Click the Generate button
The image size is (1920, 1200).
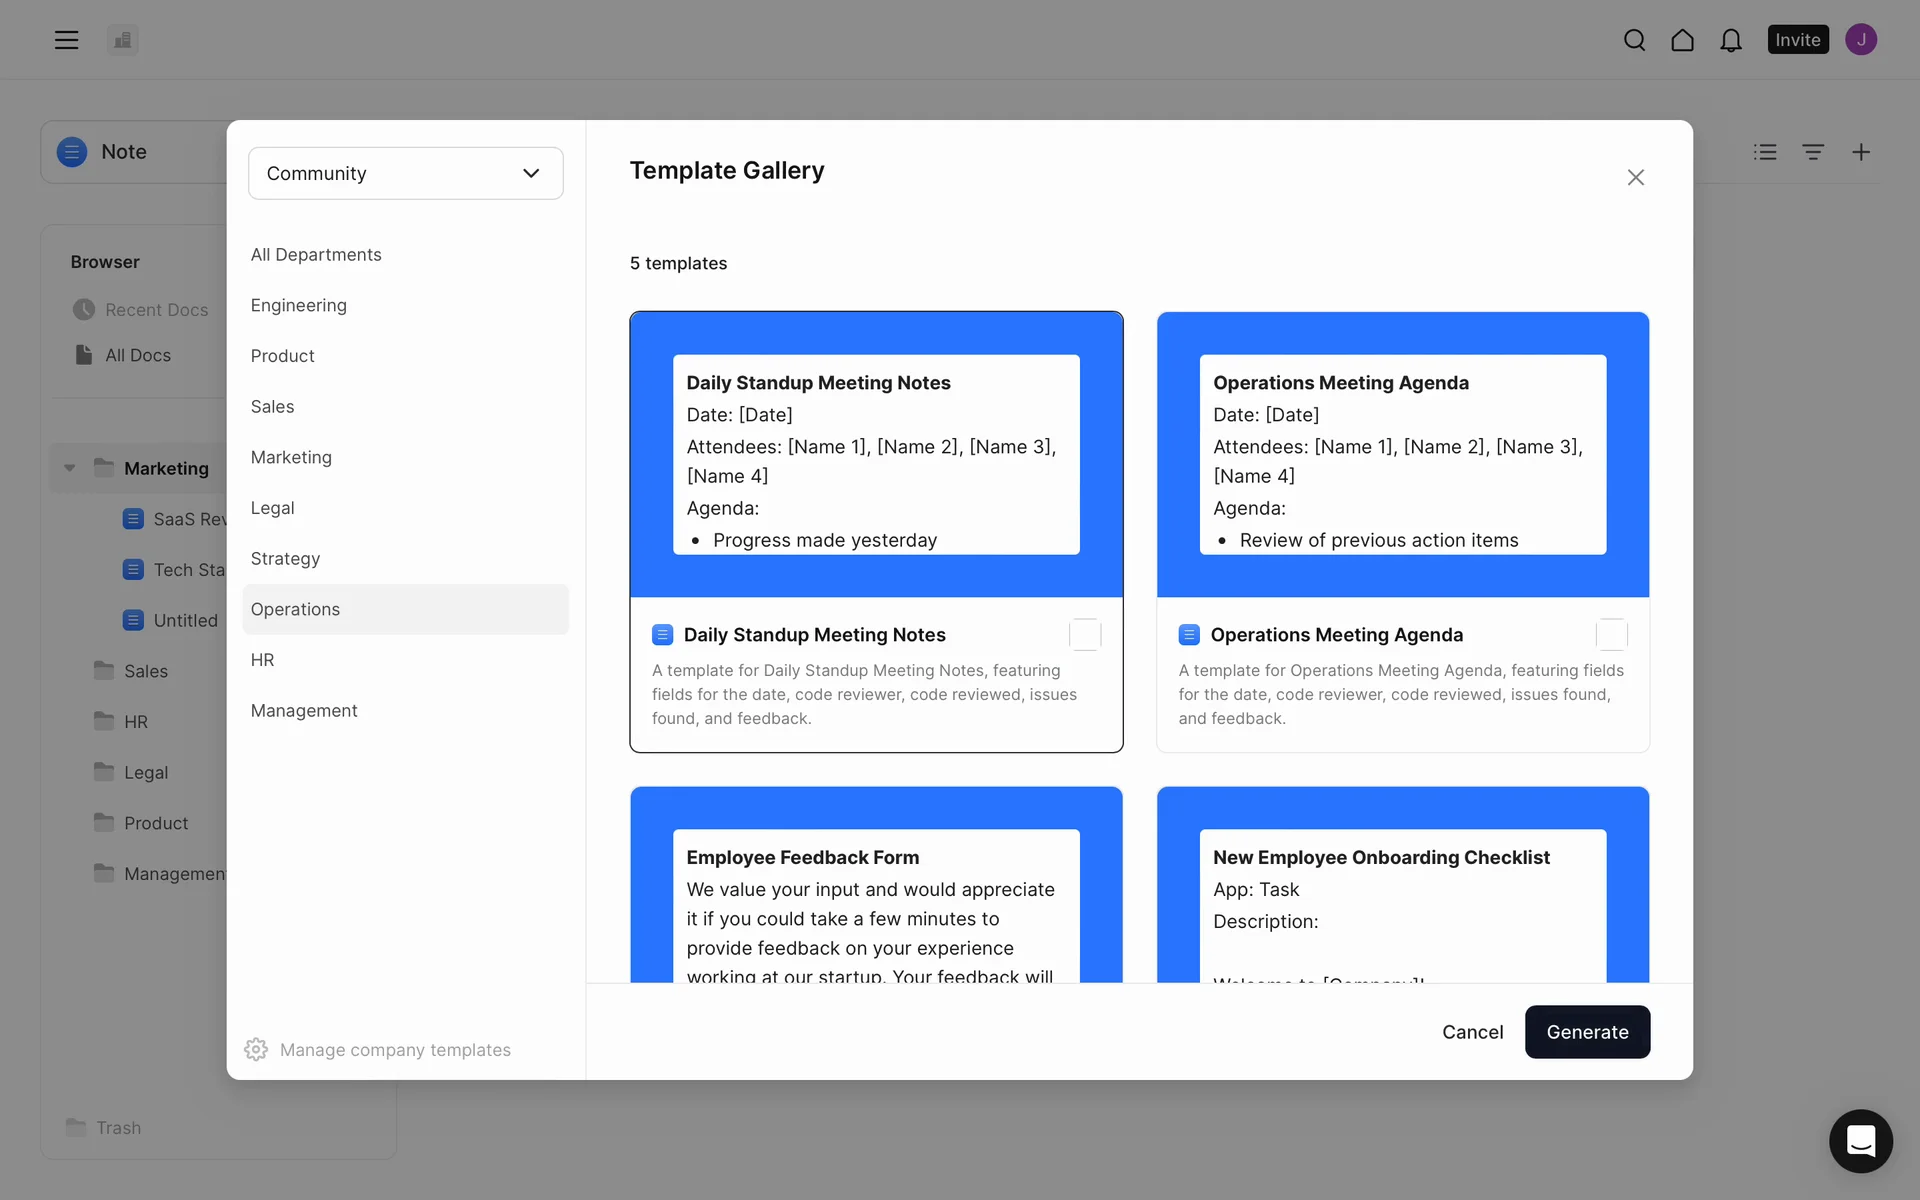(x=1586, y=1032)
